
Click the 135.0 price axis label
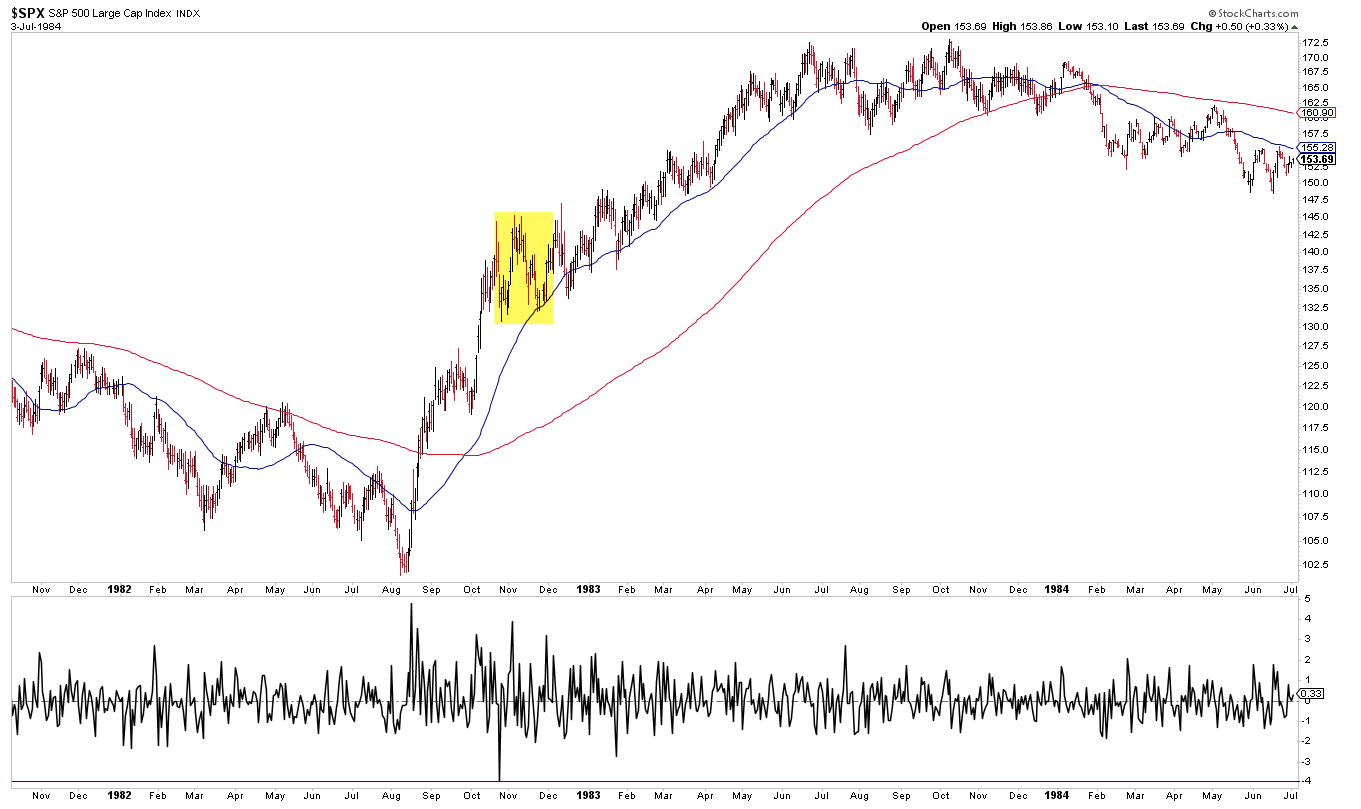click(1317, 289)
